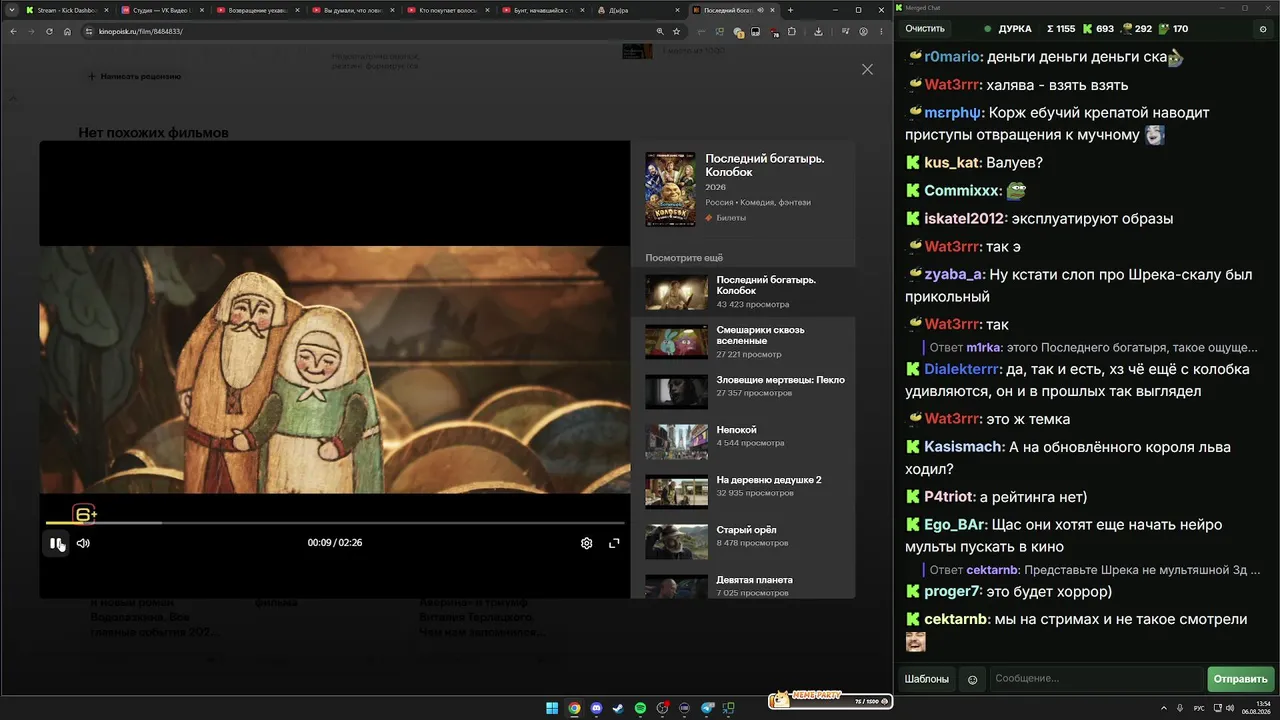Open Chrome from the taskbar
Viewport: 1280px width, 720px height.
[x=574, y=708]
